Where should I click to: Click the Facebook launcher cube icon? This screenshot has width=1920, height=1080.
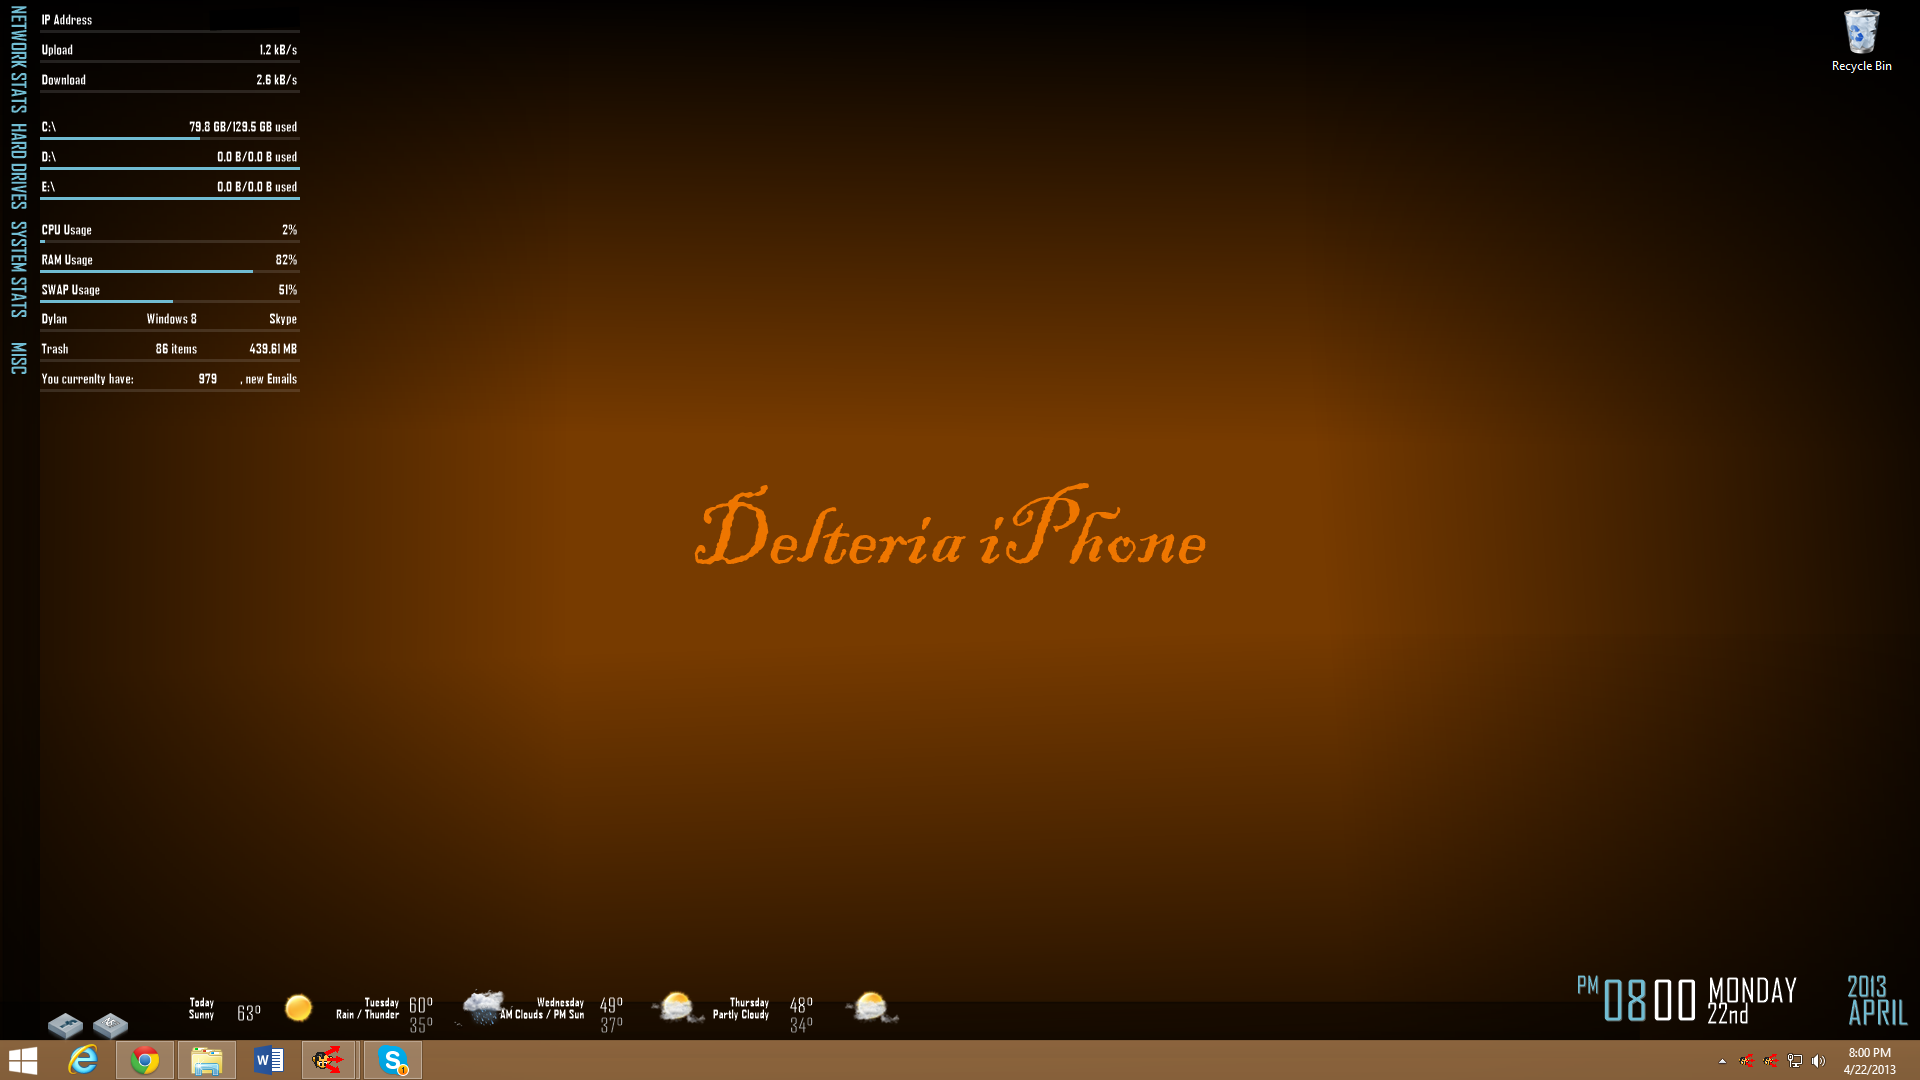[66, 1025]
